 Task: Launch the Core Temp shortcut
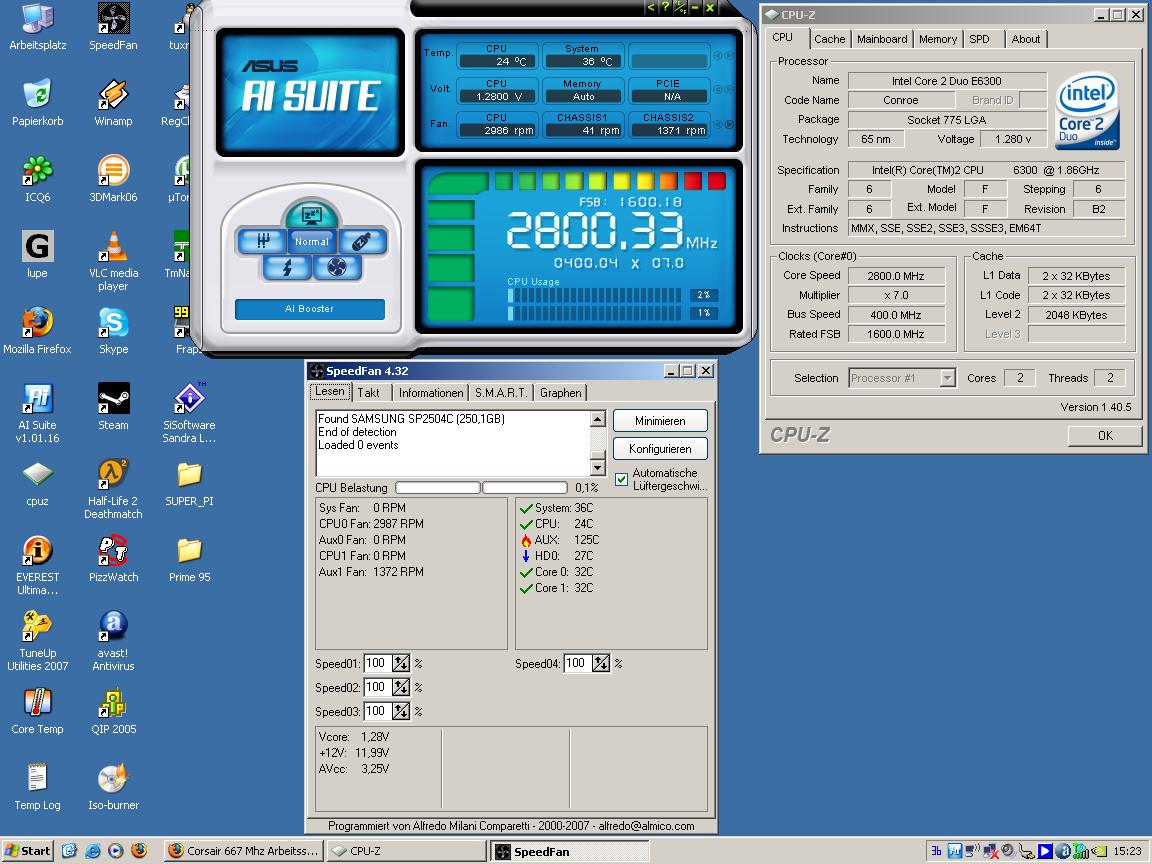pos(37,711)
